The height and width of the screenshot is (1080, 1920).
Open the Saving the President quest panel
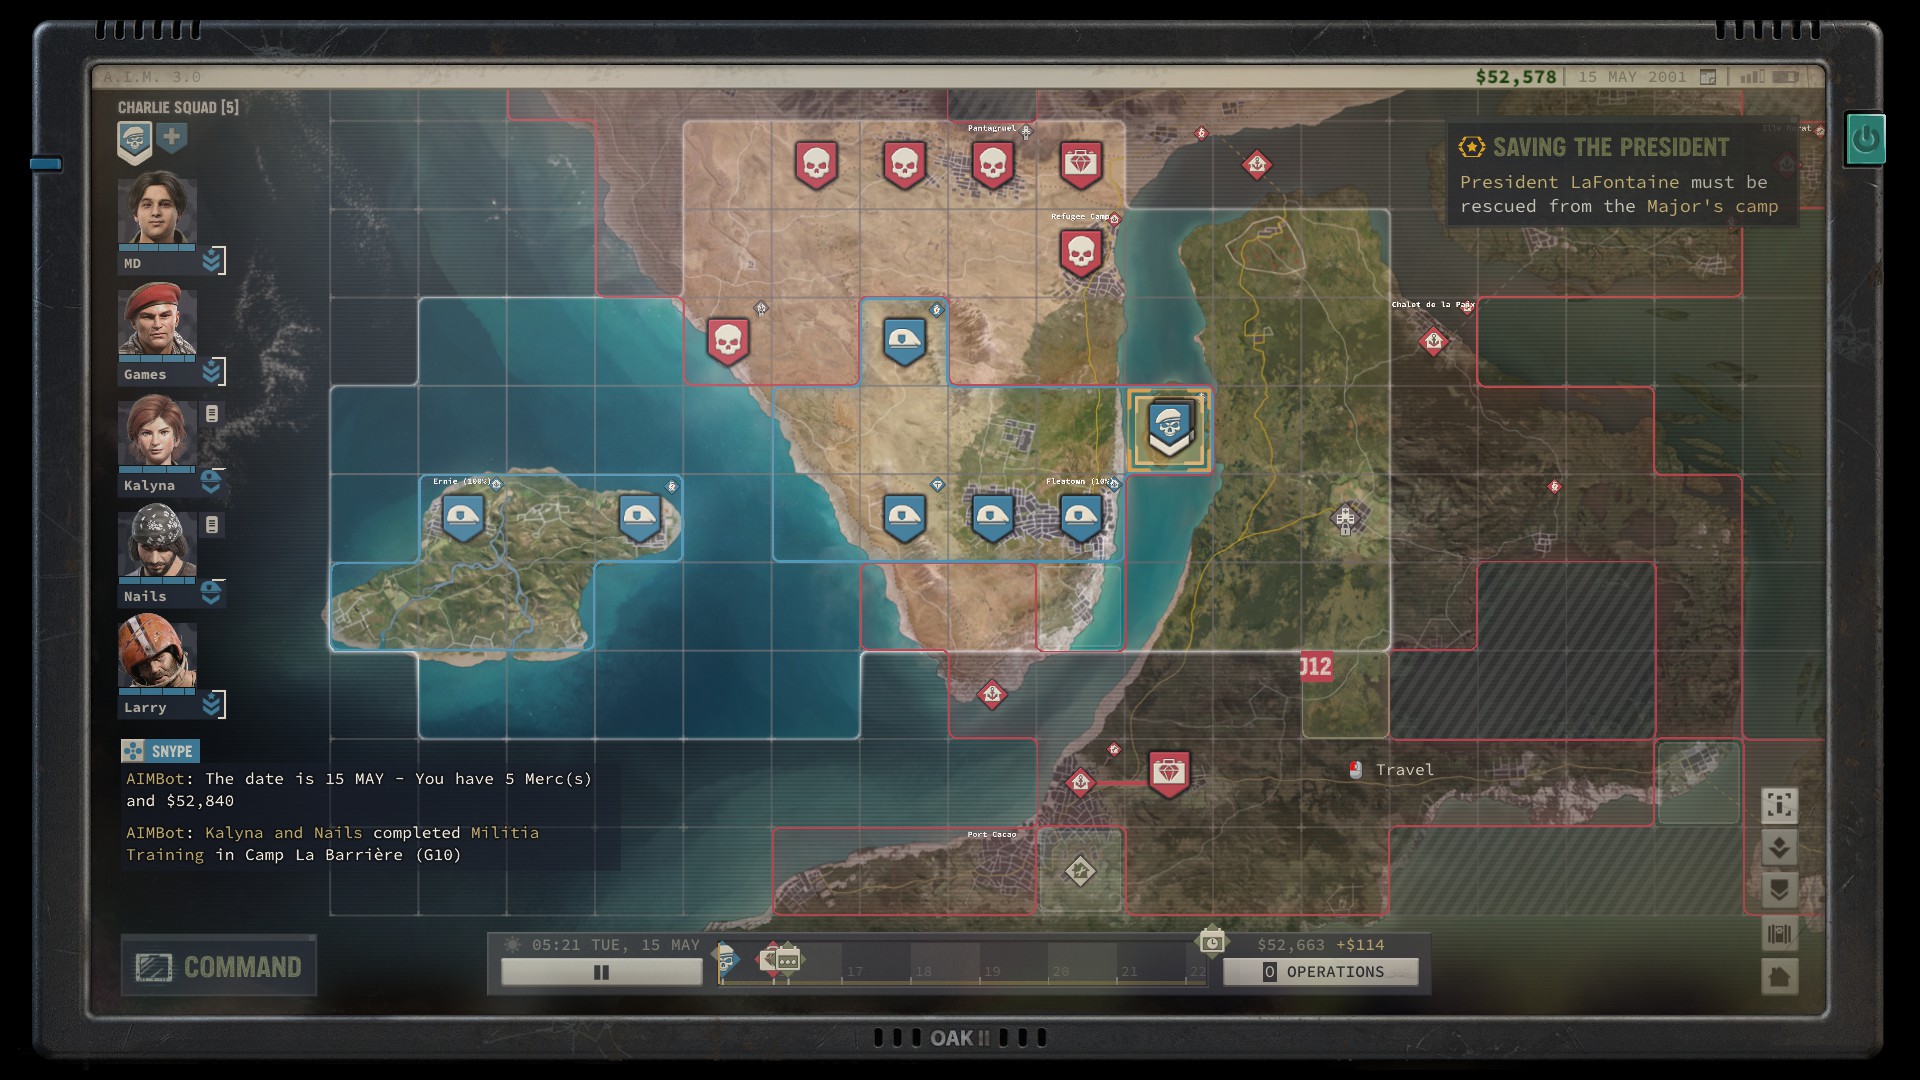coord(1623,175)
